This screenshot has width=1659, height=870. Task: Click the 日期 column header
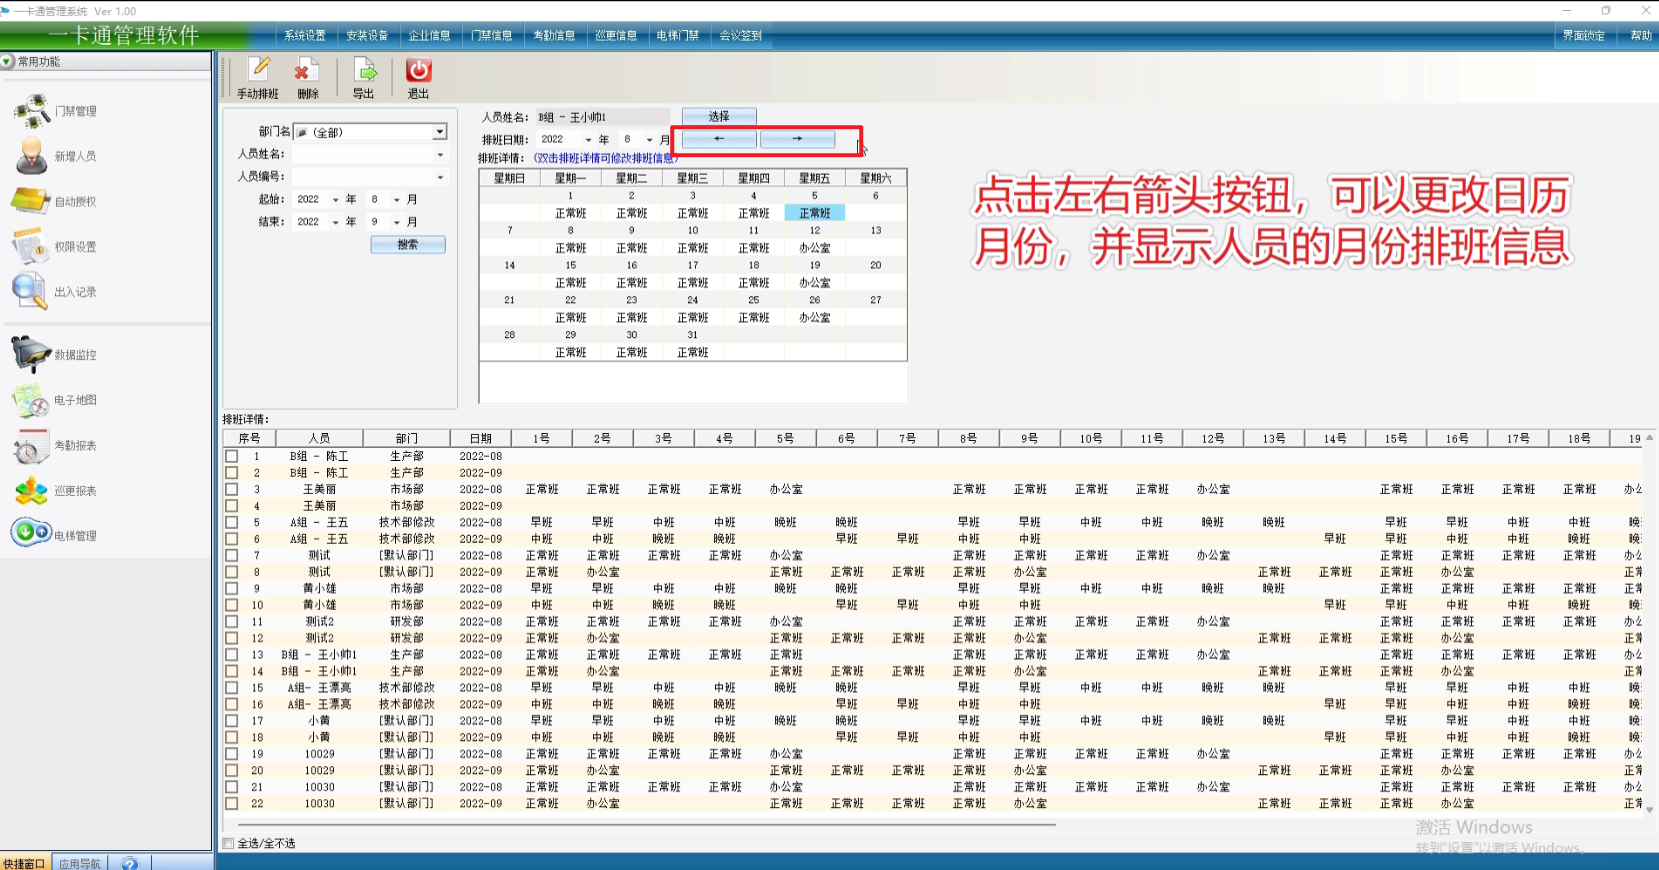pyautogui.click(x=481, y=438)
